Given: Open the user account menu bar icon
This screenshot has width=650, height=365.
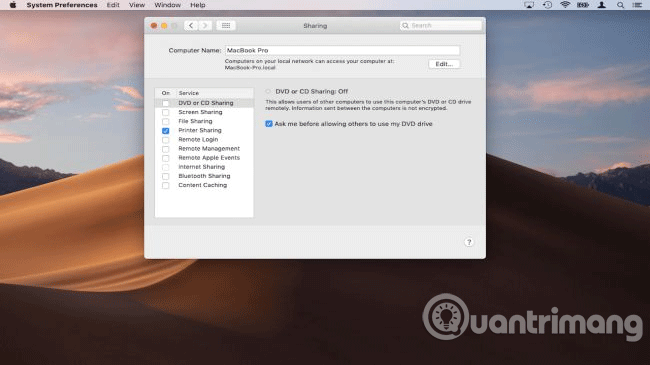Looking at the screenshot, I should (601, 5).
